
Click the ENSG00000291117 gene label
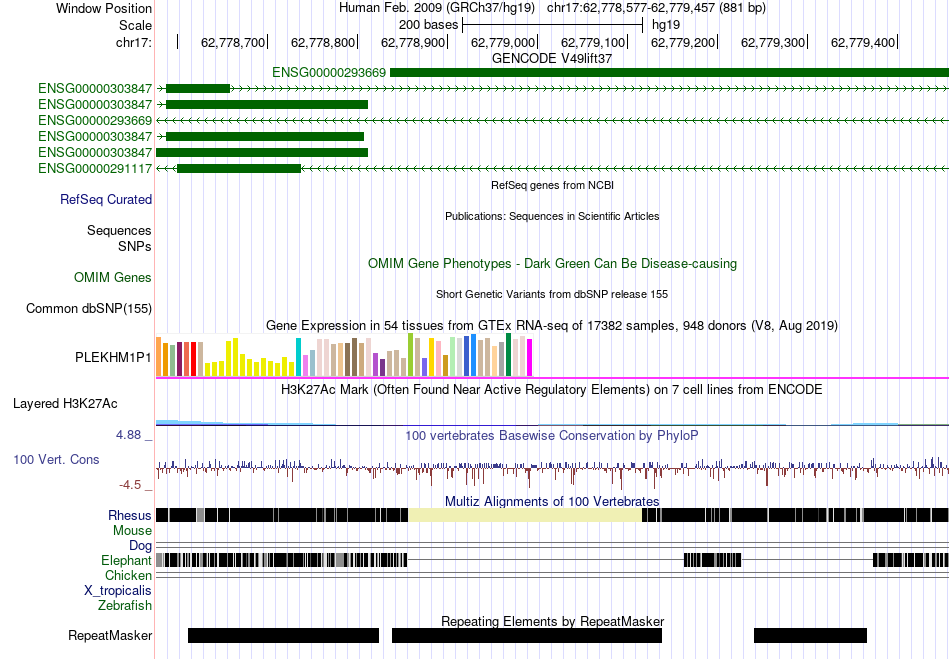click(95, 168)
